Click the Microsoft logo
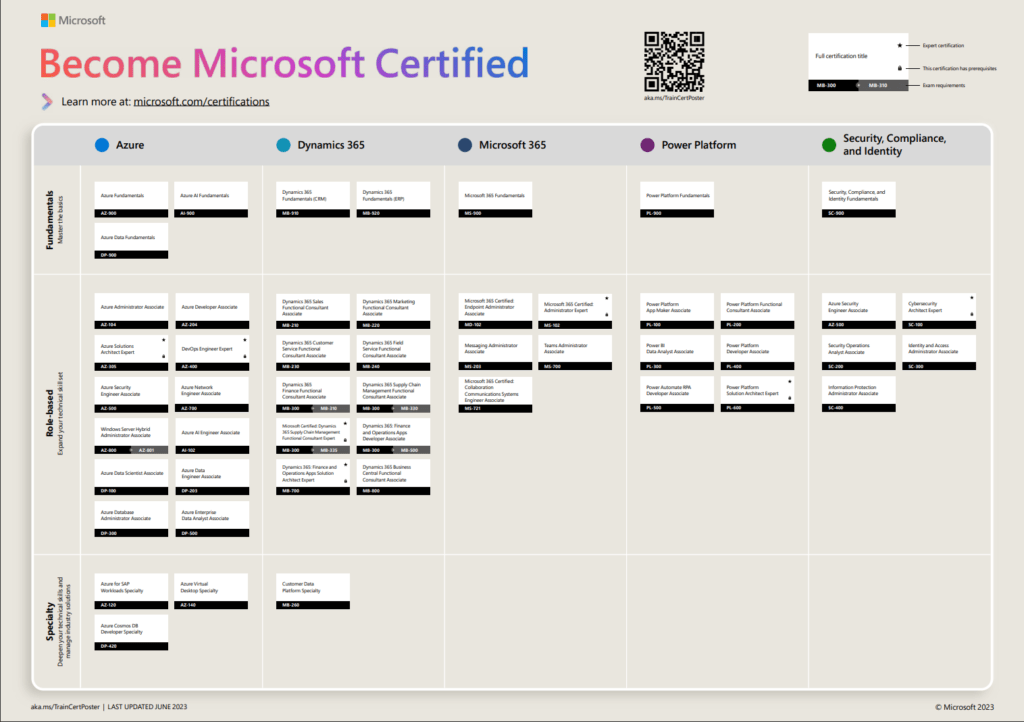The image size is (1024, 722). pyautogui.click(x=72, y=19)
